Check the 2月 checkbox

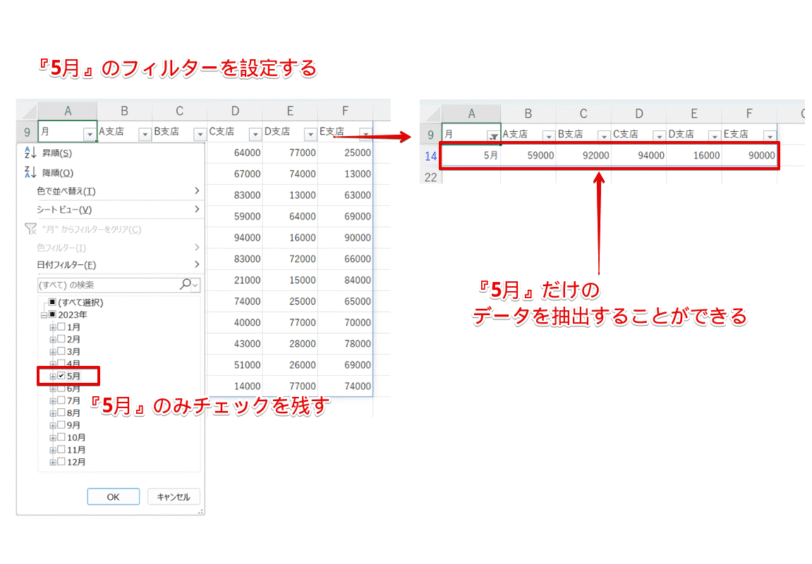[61, 339]
